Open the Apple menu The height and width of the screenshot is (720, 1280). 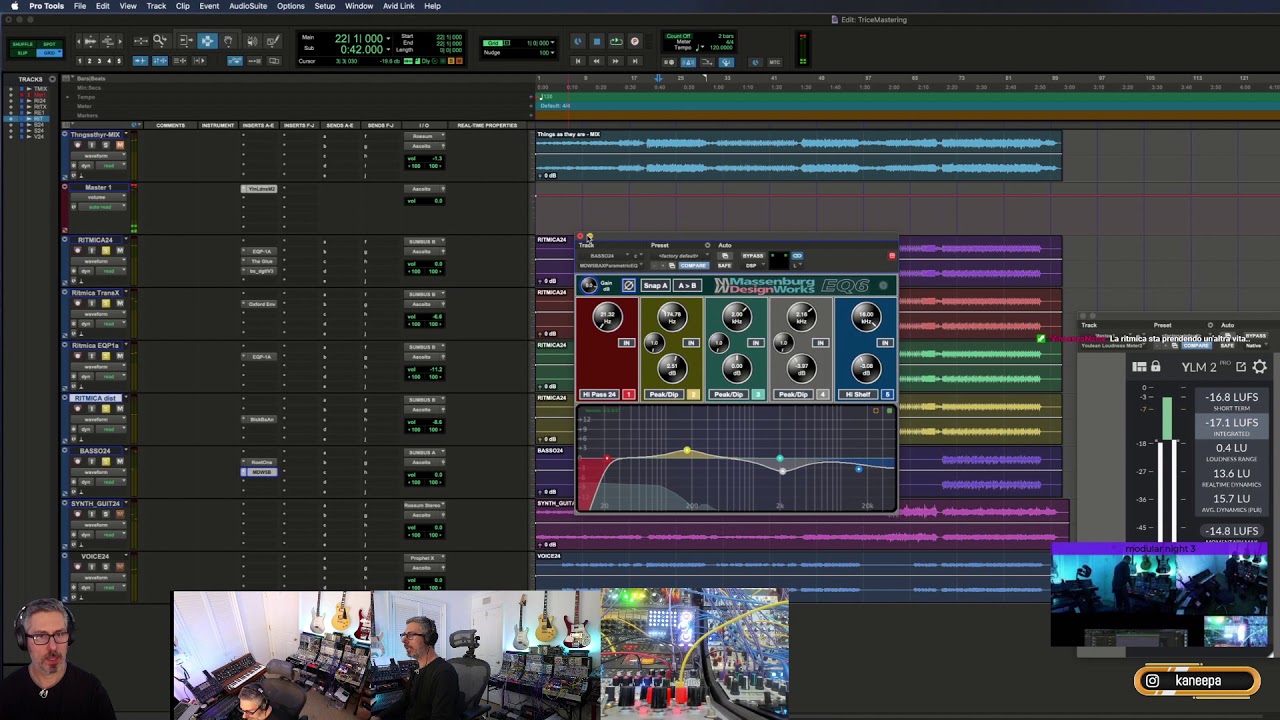tap(14, 6)
